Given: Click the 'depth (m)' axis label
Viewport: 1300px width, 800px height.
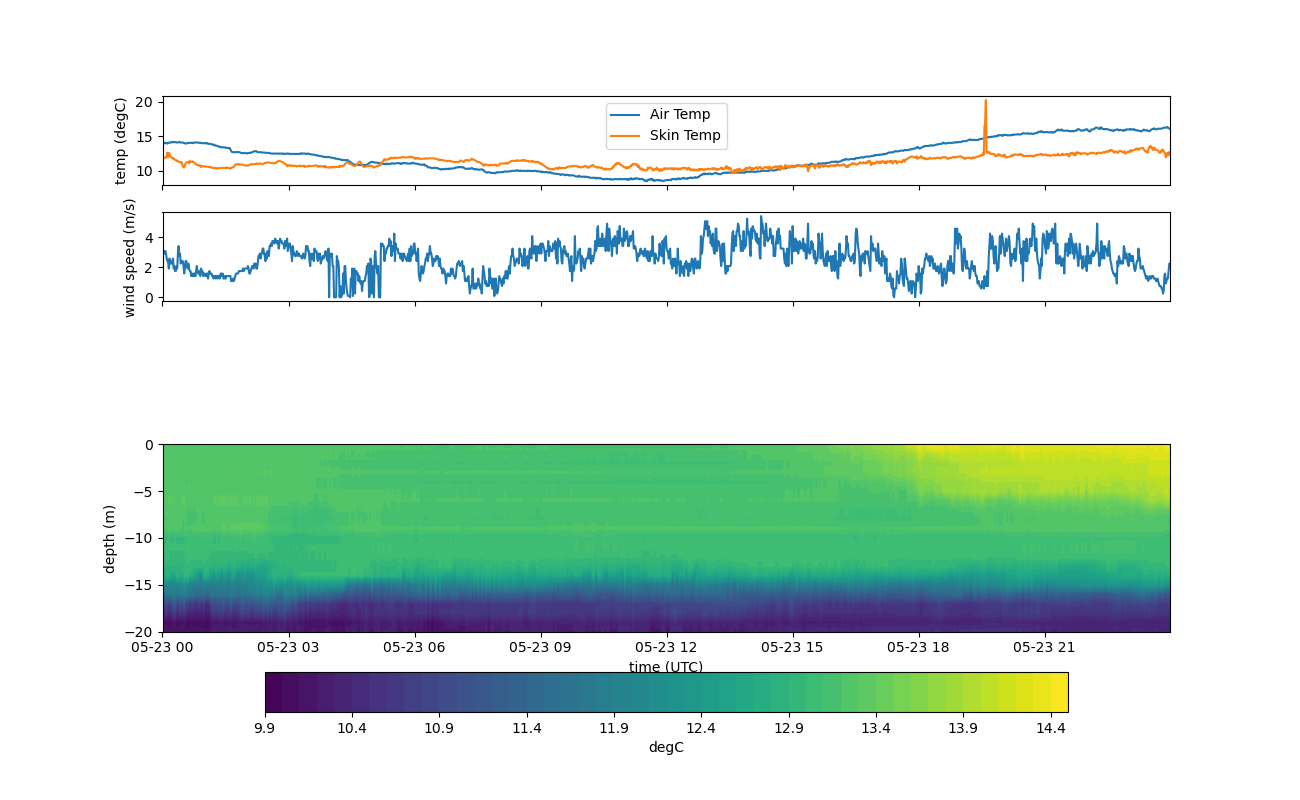Looking at the screenshot, I should pyautogui.click(x=110, y=538).
